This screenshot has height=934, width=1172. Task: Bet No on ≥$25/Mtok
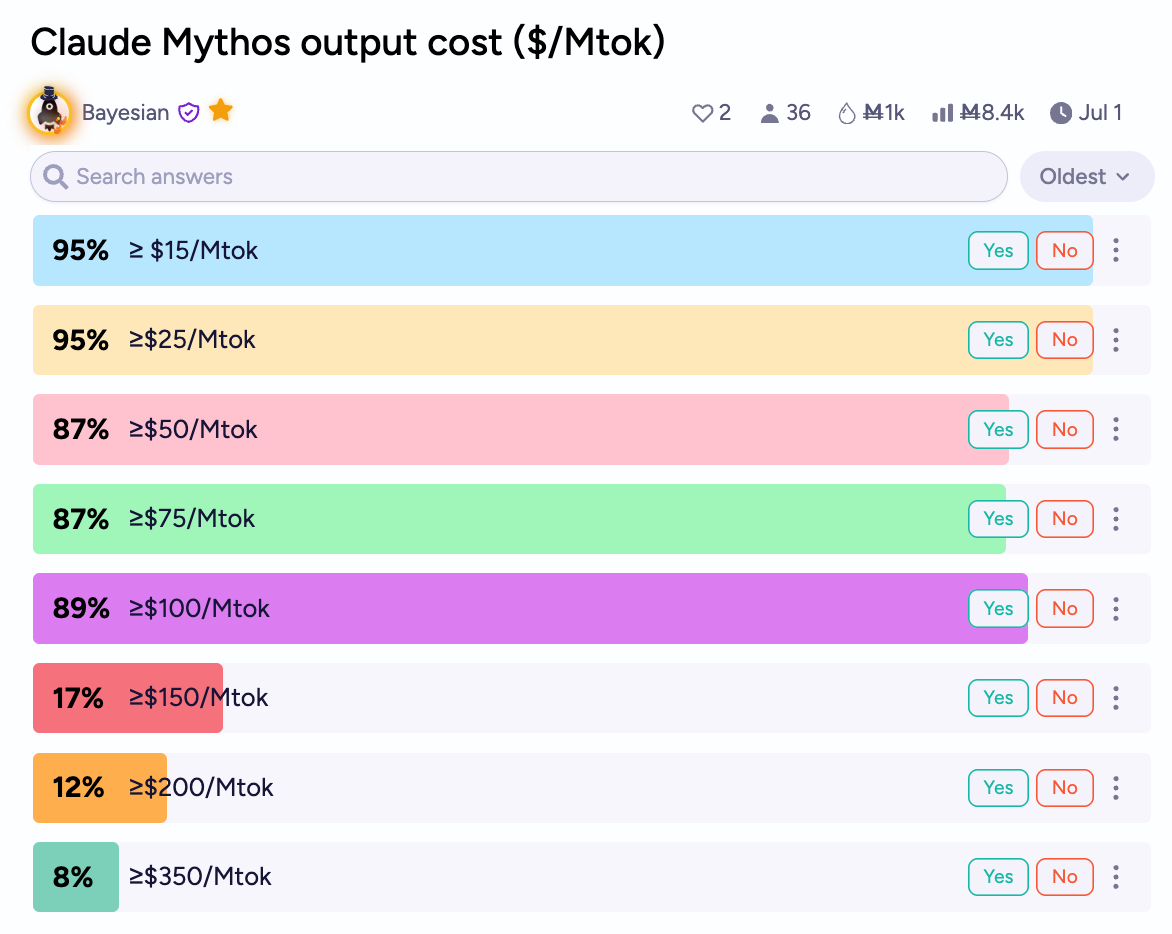pyautogui.click(x=1064, y=340)
